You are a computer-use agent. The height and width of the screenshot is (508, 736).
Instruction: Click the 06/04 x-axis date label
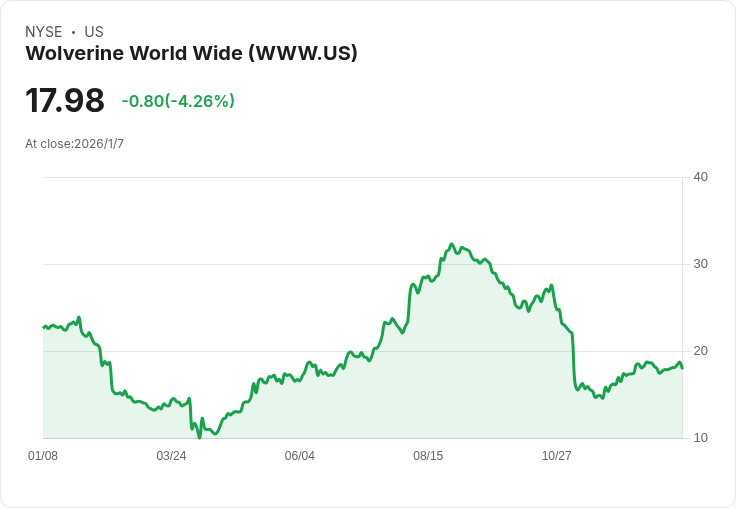tap(299, 455)
